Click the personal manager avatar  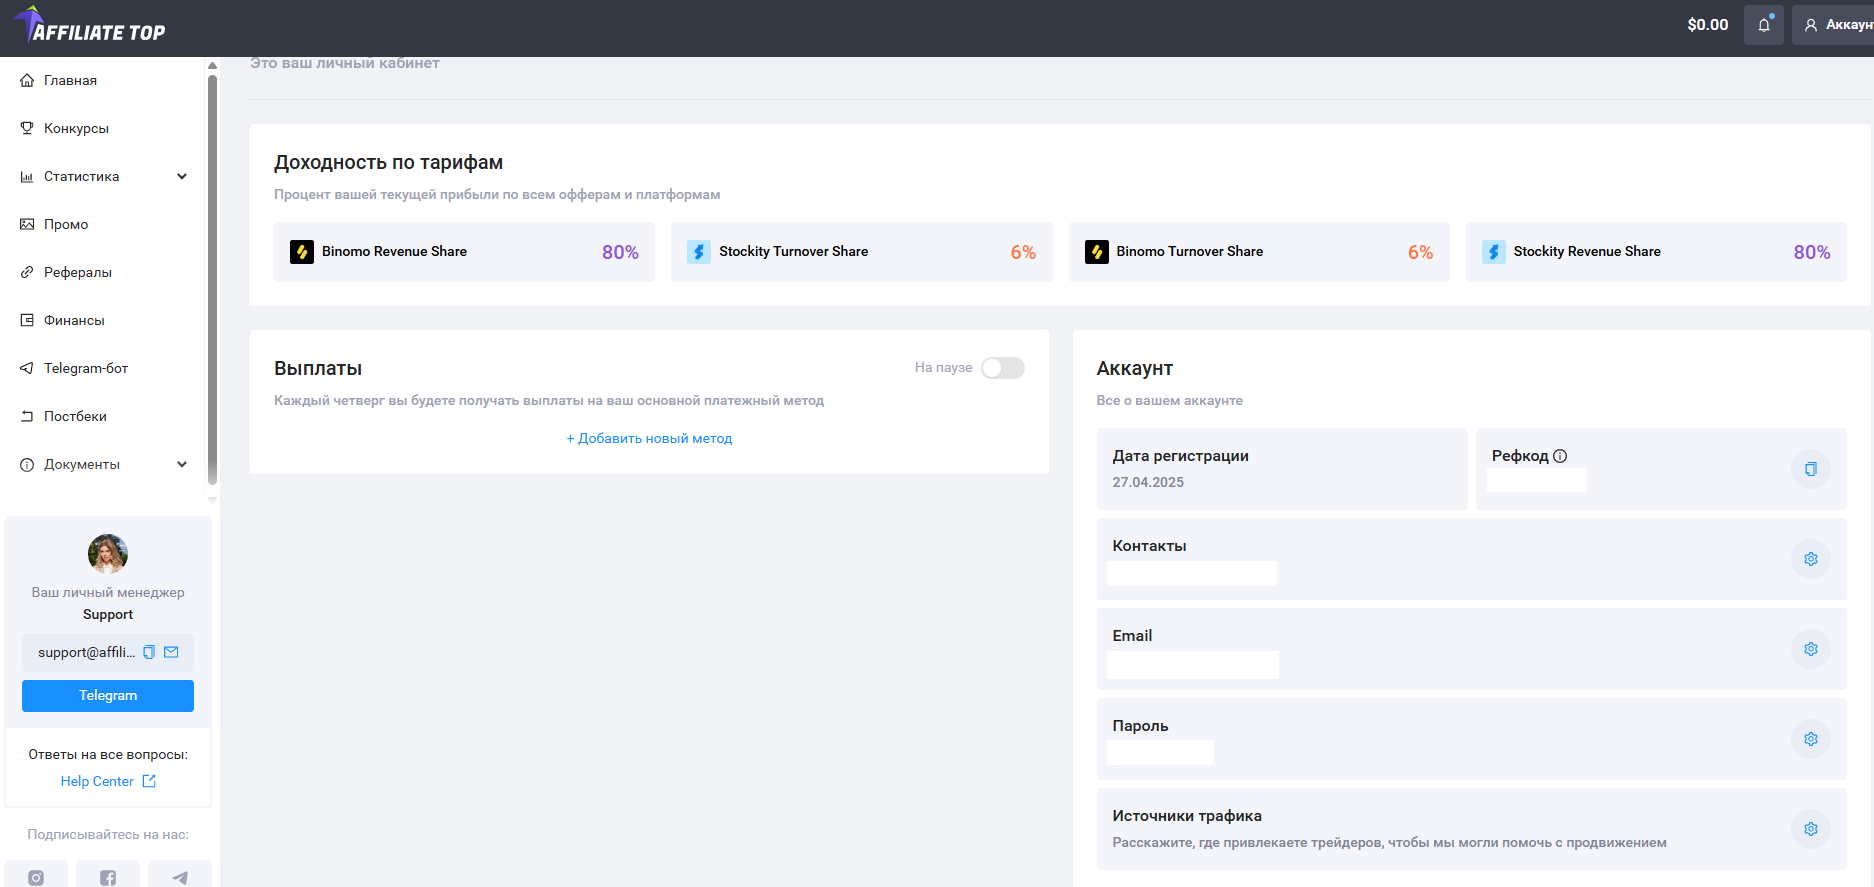[x=108, y=554]
